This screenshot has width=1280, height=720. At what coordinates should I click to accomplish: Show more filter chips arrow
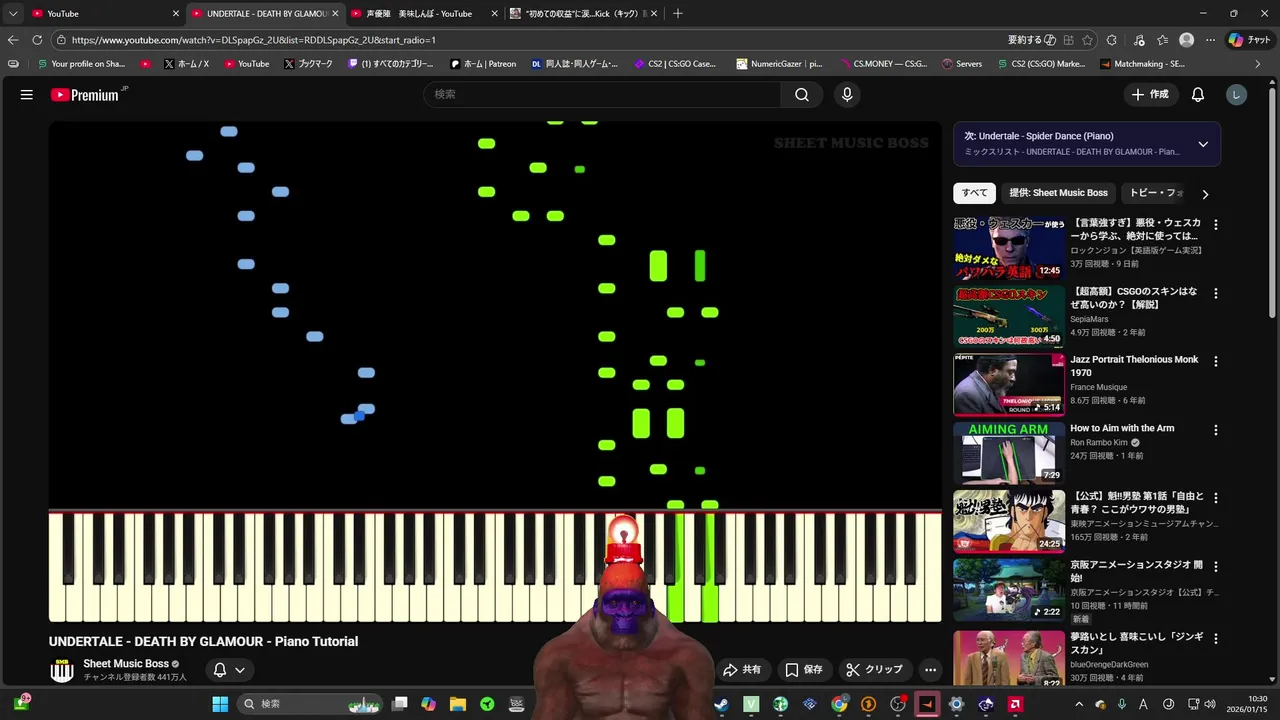[x=1205, y=194]
